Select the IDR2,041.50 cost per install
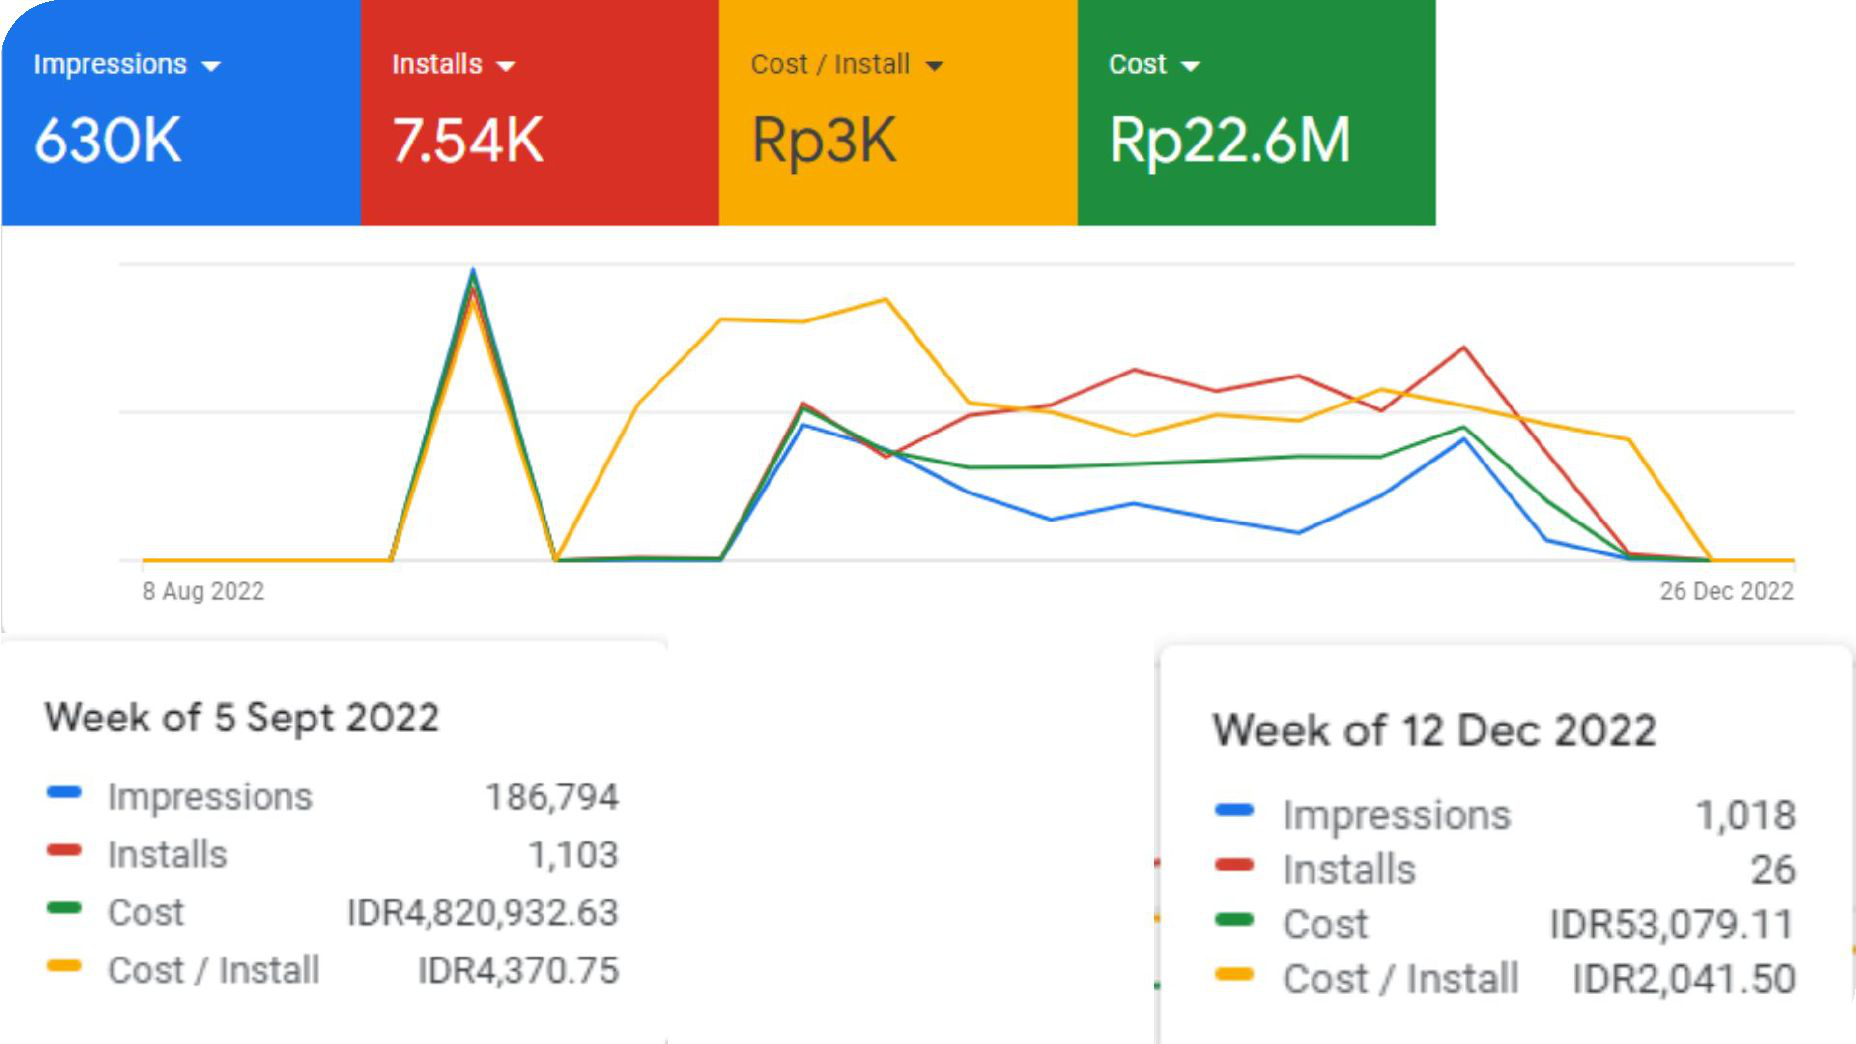Image resolution: width=1856 pixels, height=1044 pixels. 1684,979
